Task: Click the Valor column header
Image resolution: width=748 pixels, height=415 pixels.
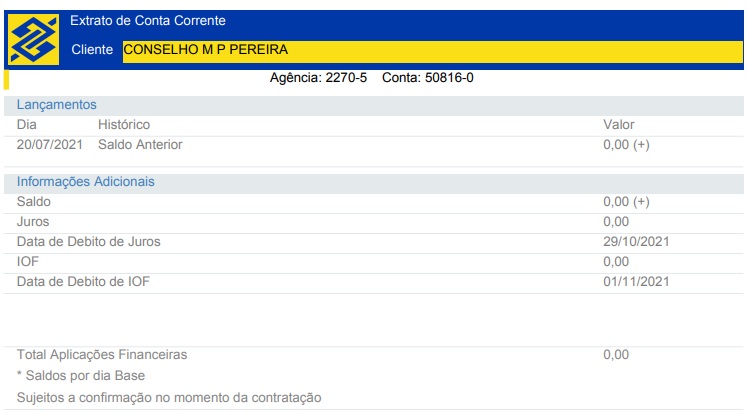Action: [x=618, y=125]
